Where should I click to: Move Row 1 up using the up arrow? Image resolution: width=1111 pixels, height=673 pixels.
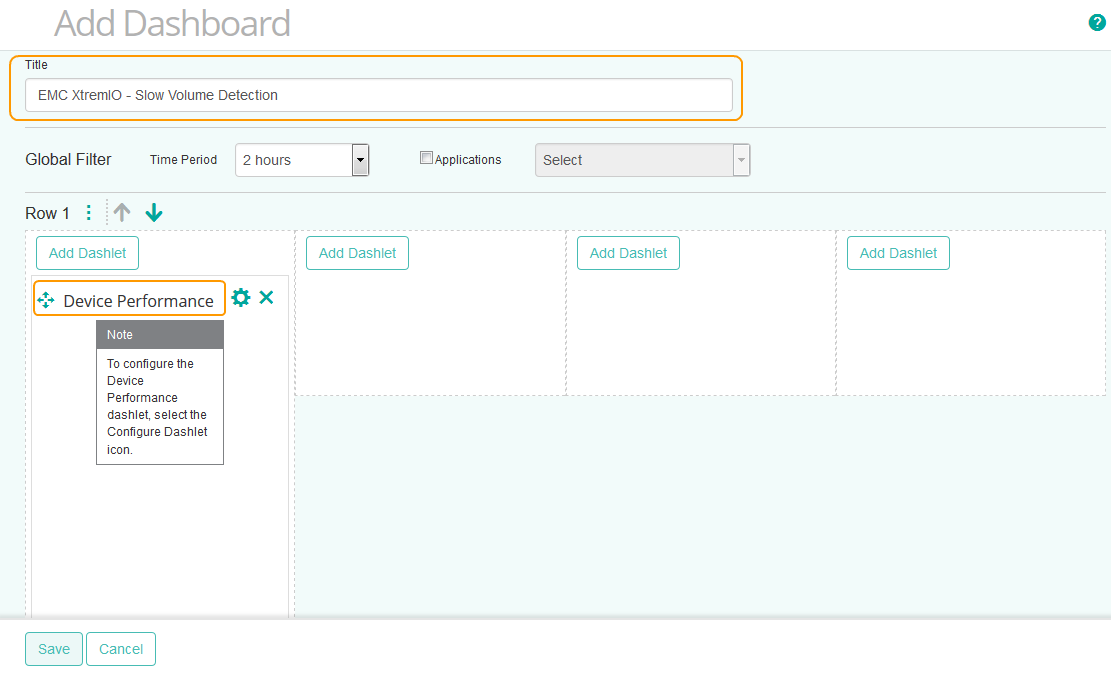click(x=121, y=212)
